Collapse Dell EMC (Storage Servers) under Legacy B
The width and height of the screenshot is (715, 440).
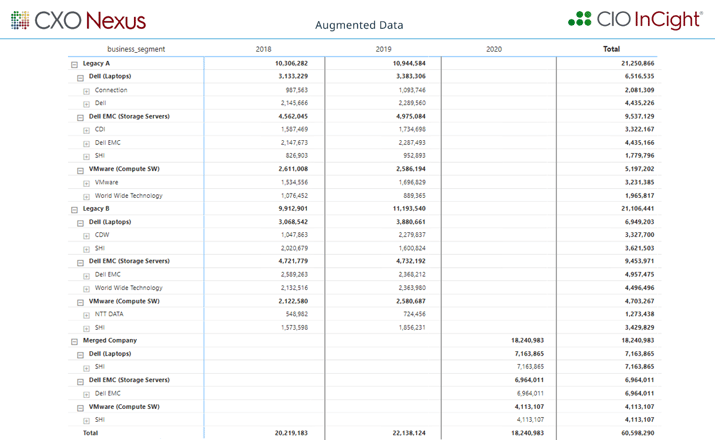pos(81,262)
